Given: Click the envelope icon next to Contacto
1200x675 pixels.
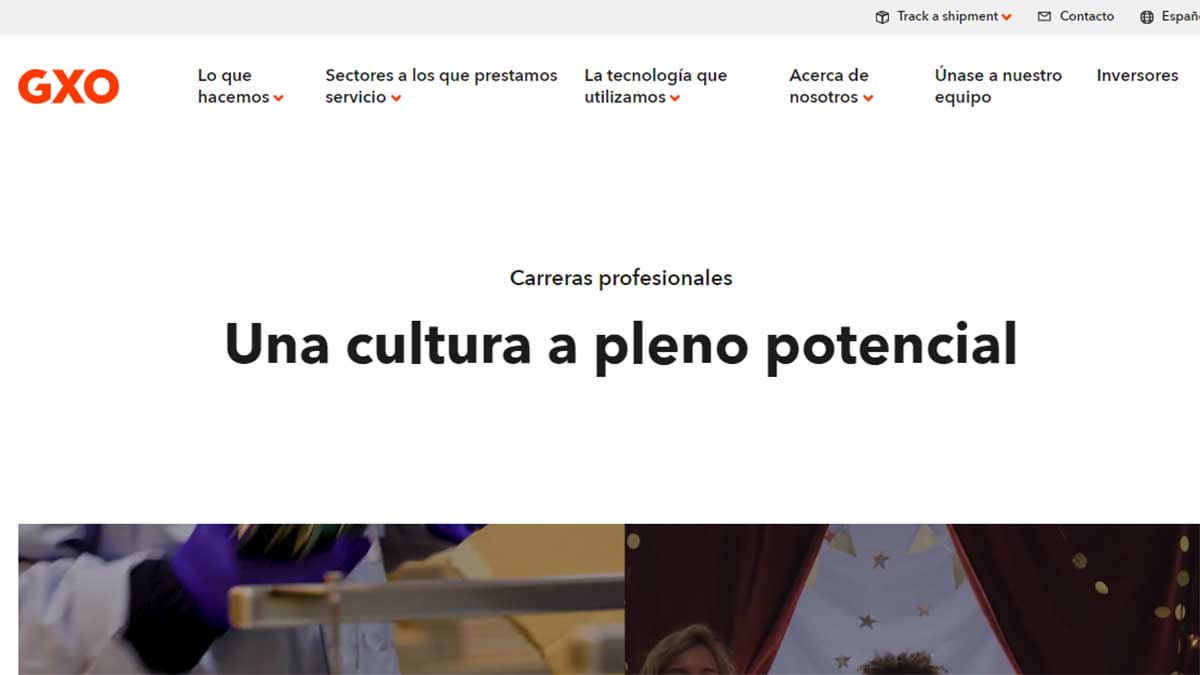Looking at the screenshot, I should [x=1044, y=17].
